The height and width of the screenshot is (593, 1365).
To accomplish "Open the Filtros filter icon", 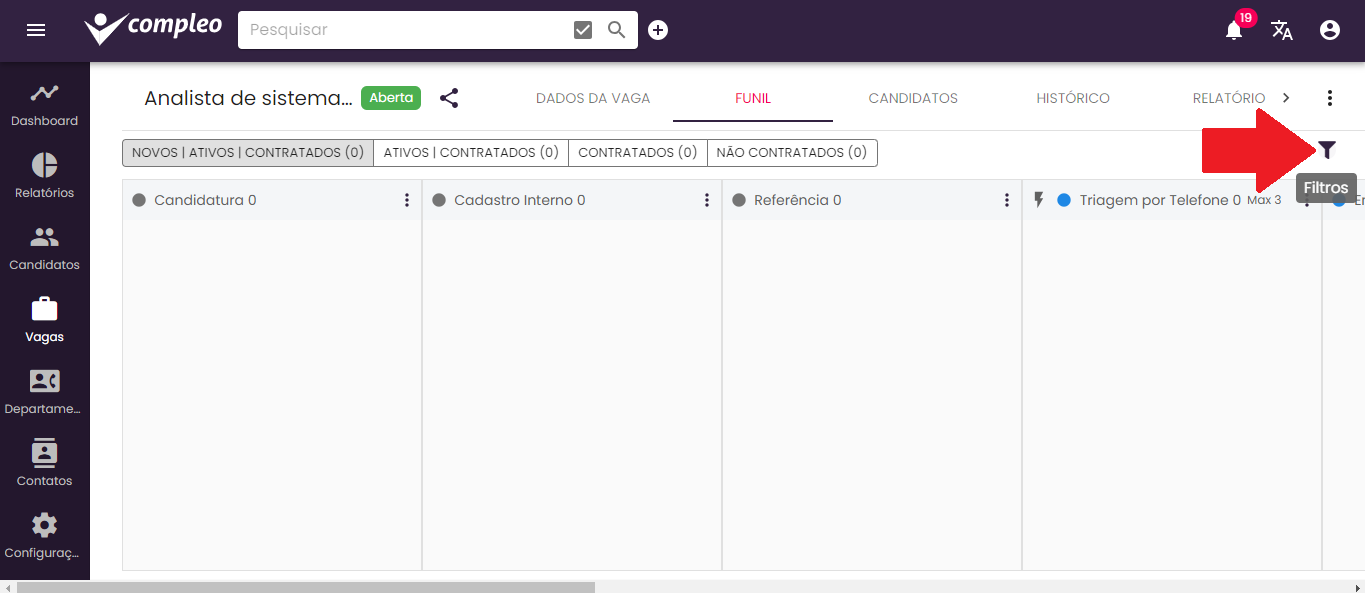I will point(1326,149).
